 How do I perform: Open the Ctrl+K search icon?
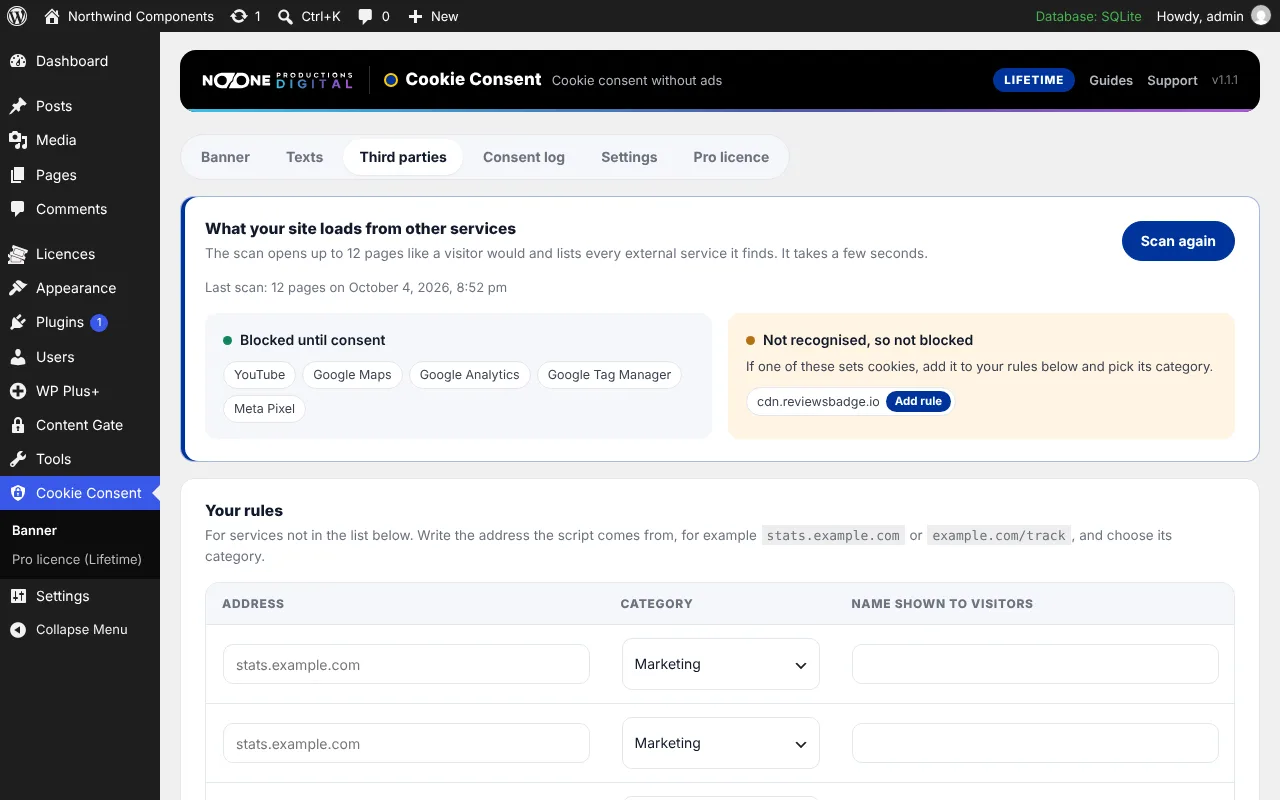[285, 16]
